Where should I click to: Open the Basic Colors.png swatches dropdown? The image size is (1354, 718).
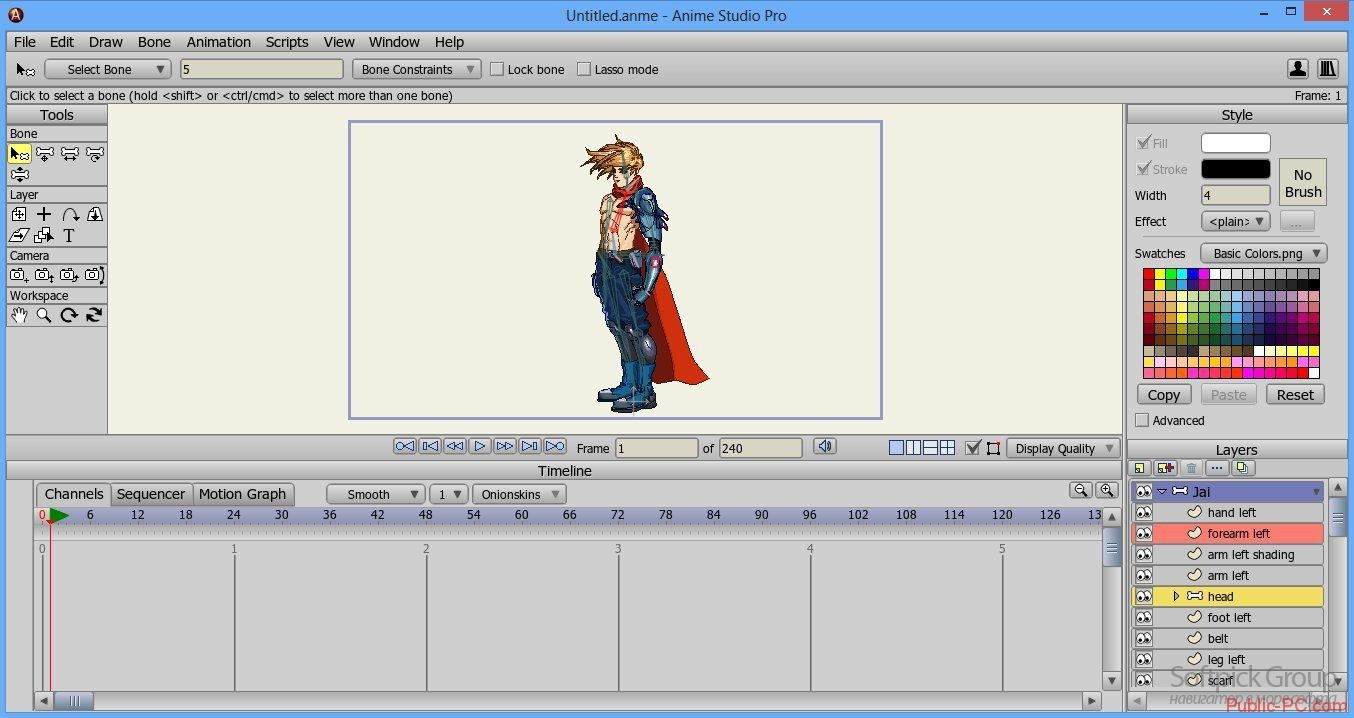[x=1264, y=253]
